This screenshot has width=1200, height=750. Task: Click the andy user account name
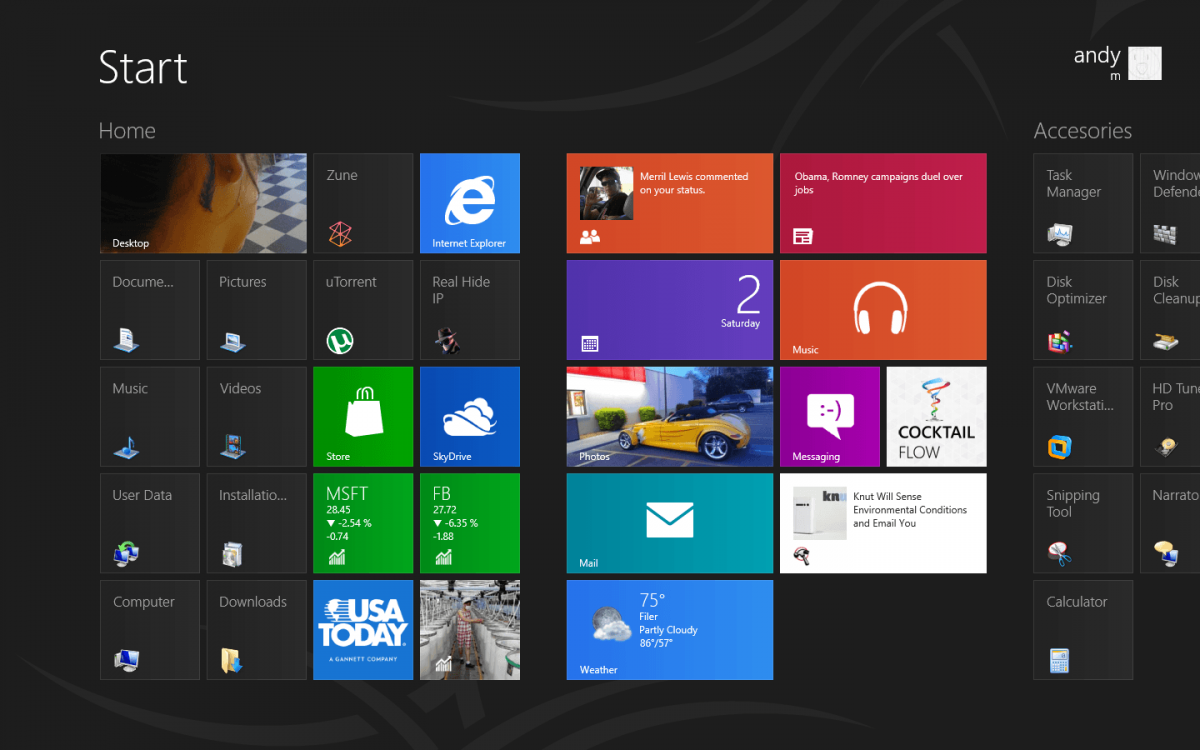pos(1097,56)
